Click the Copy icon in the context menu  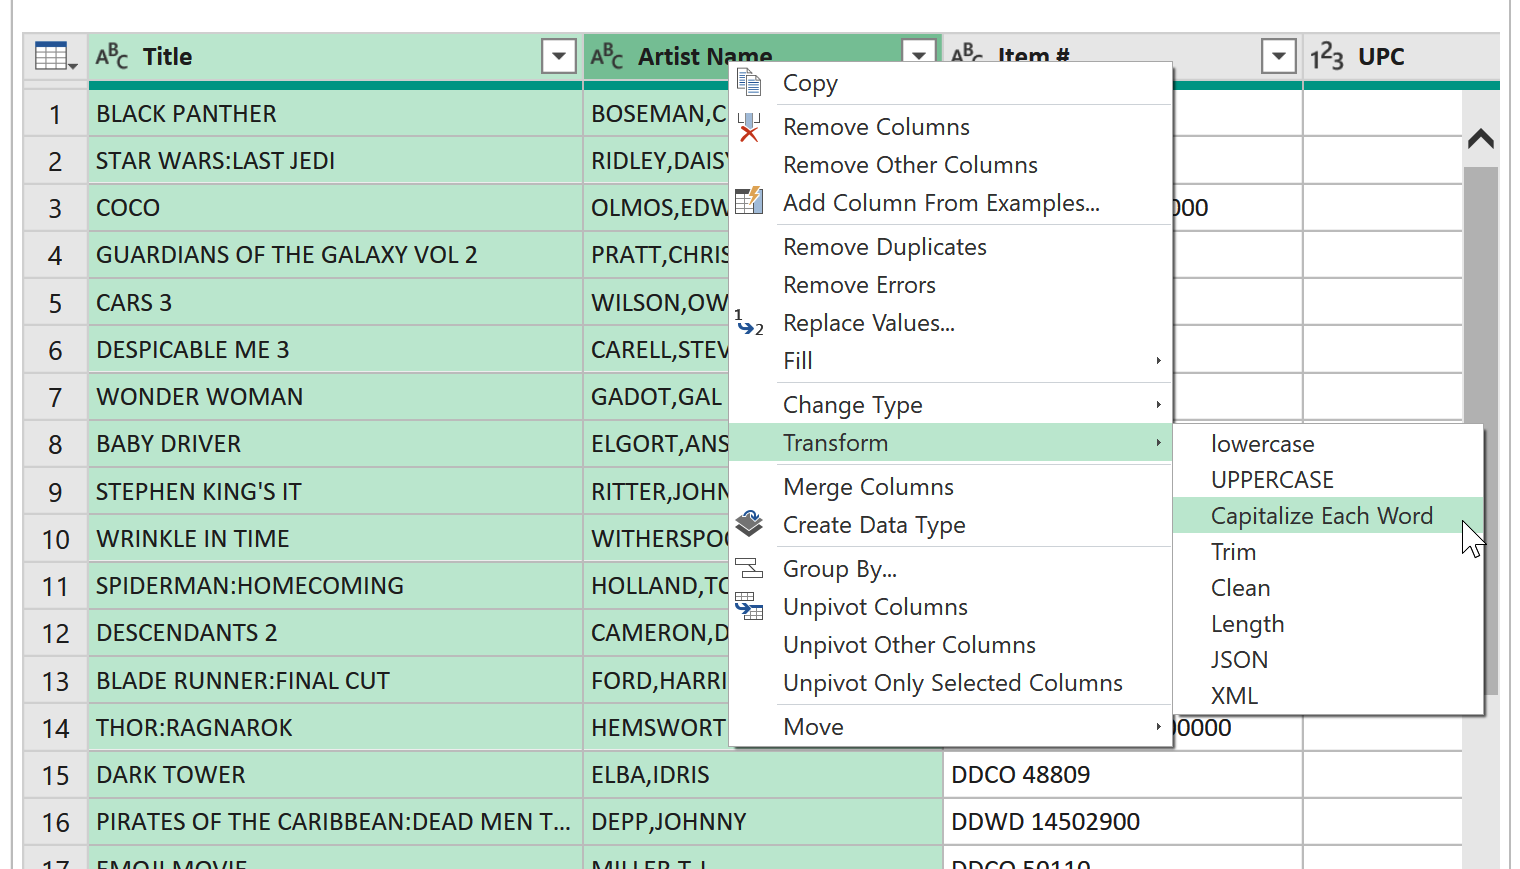tap(749, 82)
